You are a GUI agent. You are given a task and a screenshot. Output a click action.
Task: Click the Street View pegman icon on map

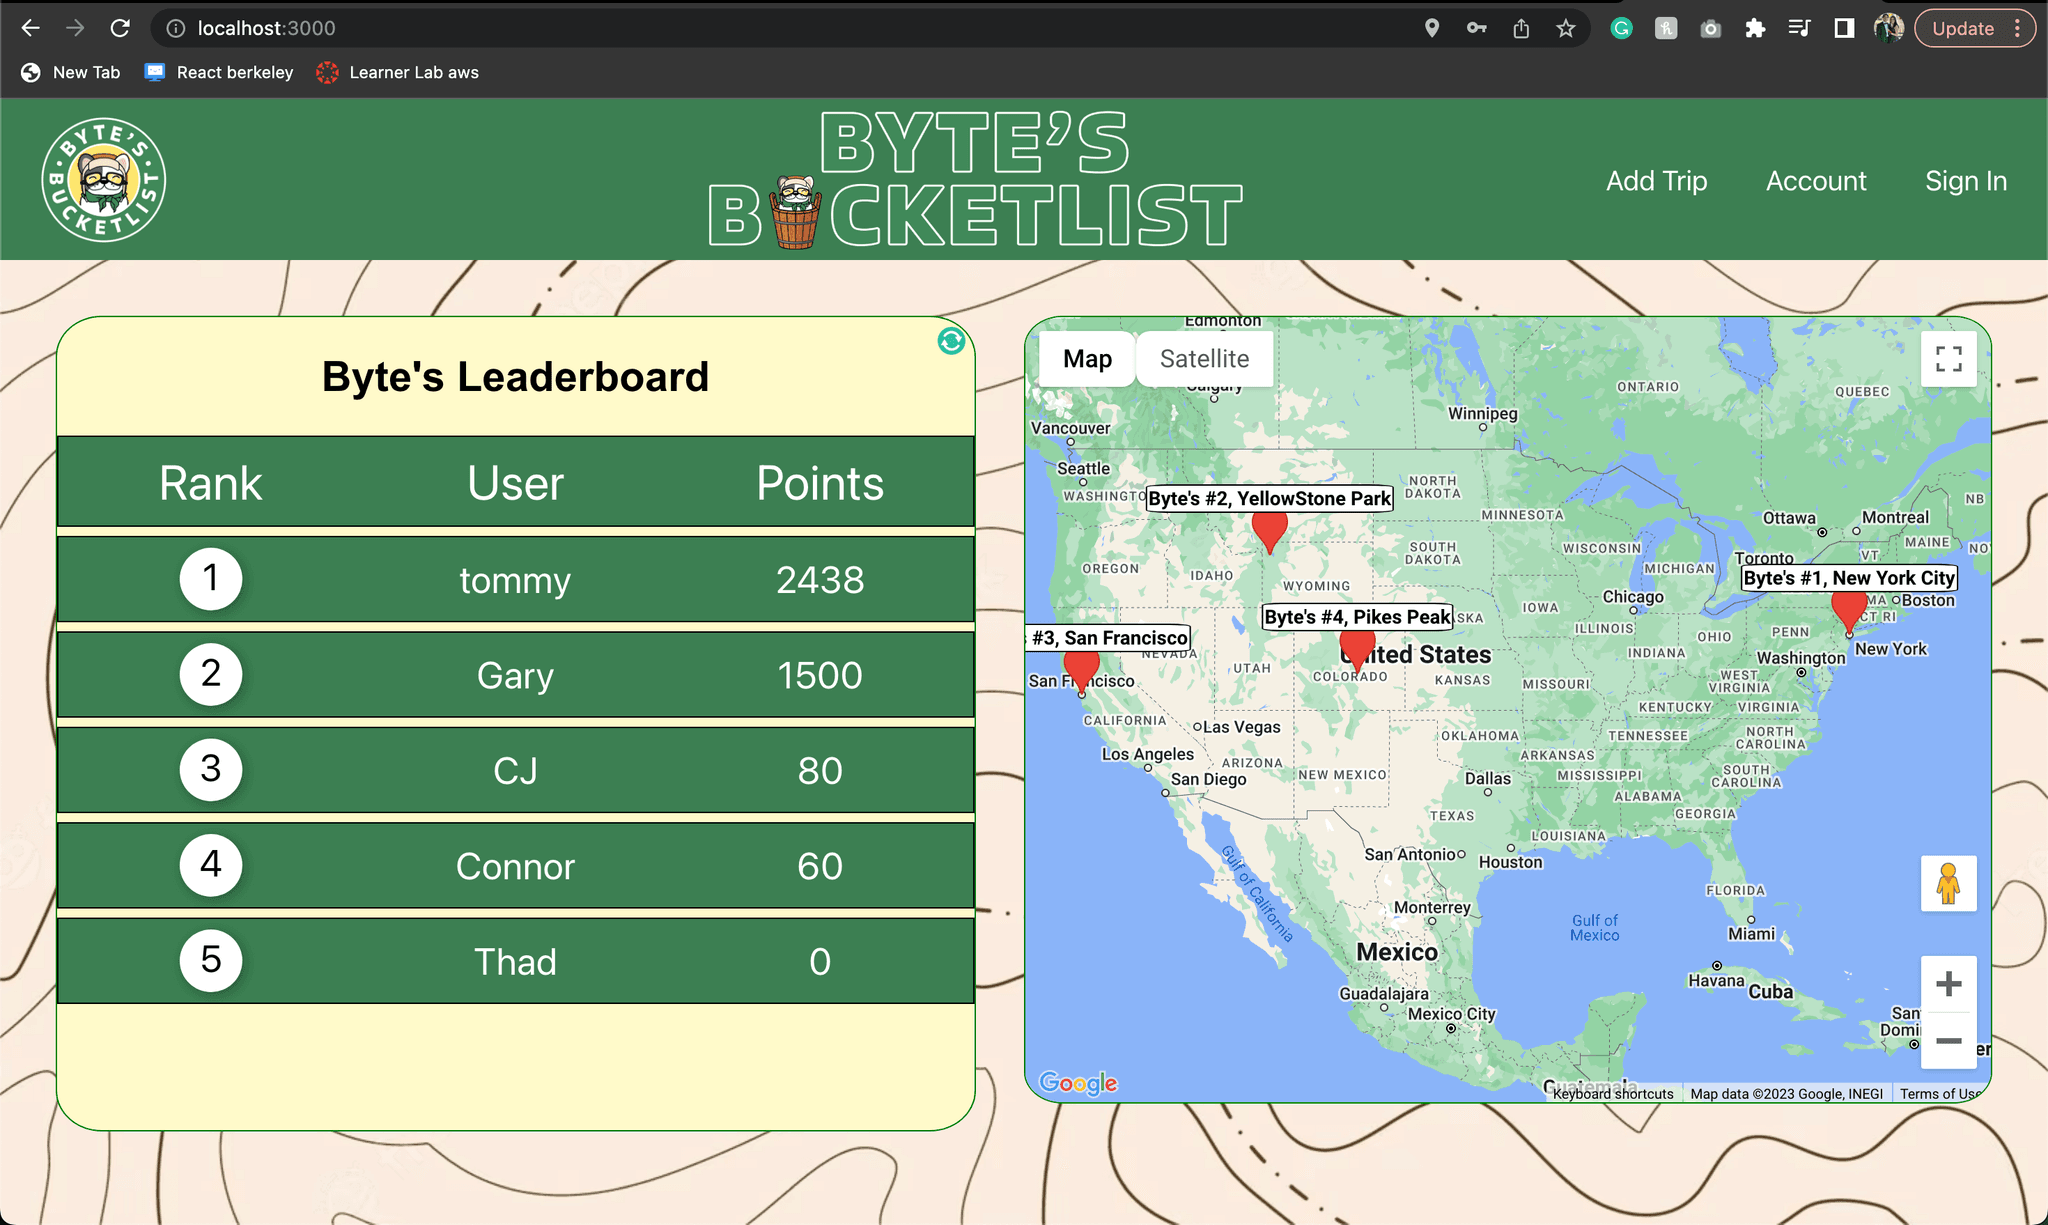[1949, 882]
